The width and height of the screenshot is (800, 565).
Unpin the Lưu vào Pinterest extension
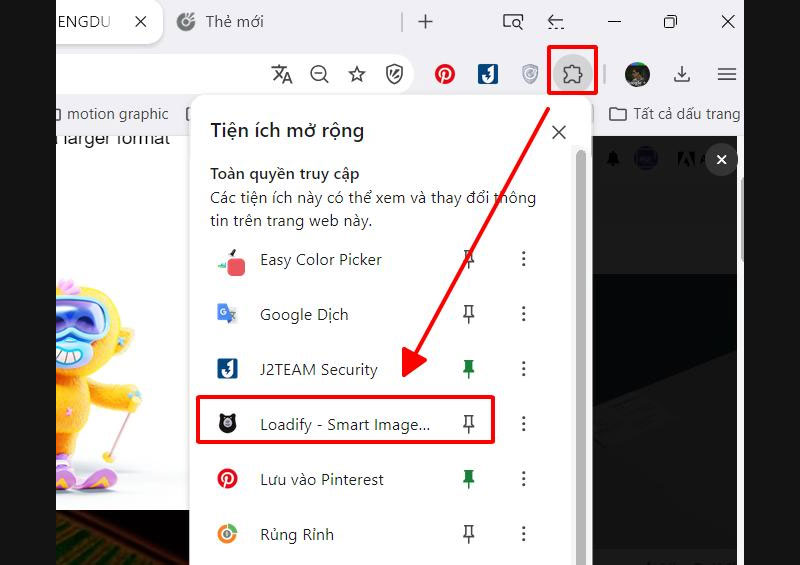click(468, 479)
